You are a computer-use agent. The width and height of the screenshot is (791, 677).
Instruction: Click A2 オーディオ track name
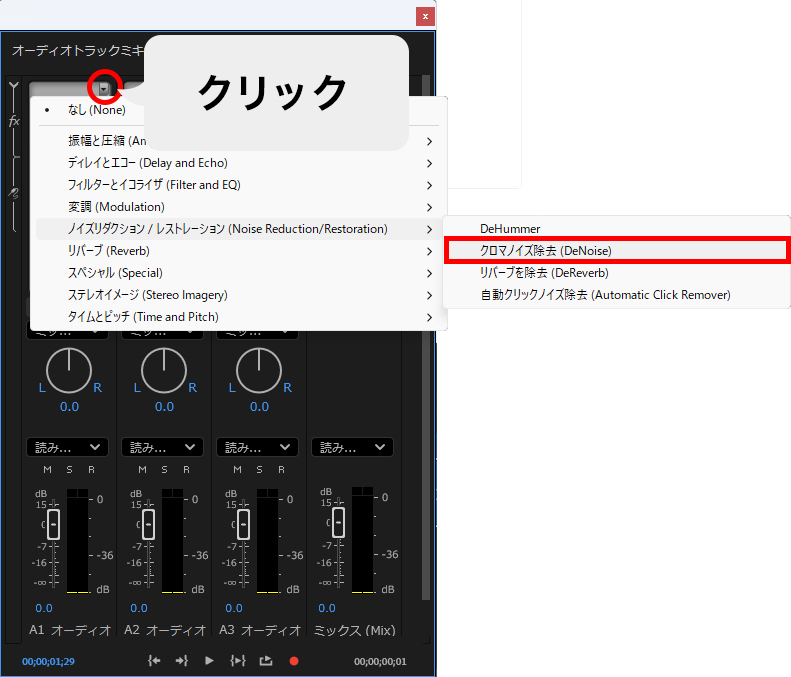click(165, 630)
